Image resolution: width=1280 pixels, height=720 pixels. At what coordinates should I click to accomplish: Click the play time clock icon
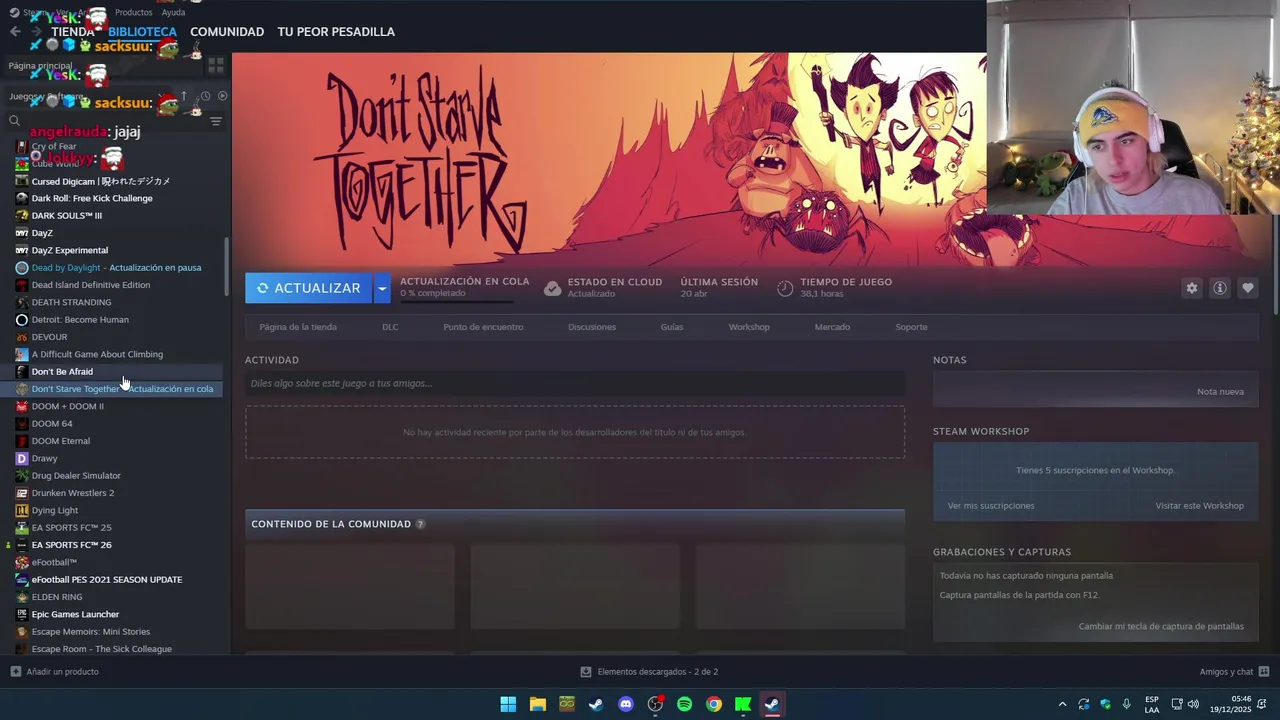[x=785, y=288]
